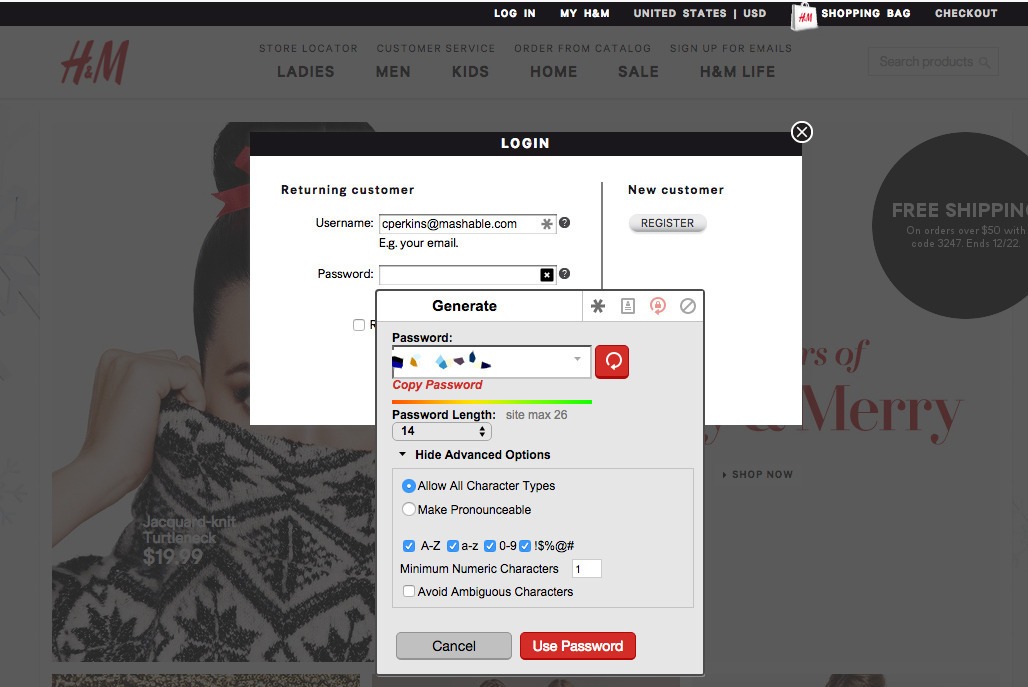
Task: Regenerate password with red refresh button
Action: (x=612, y=362)
